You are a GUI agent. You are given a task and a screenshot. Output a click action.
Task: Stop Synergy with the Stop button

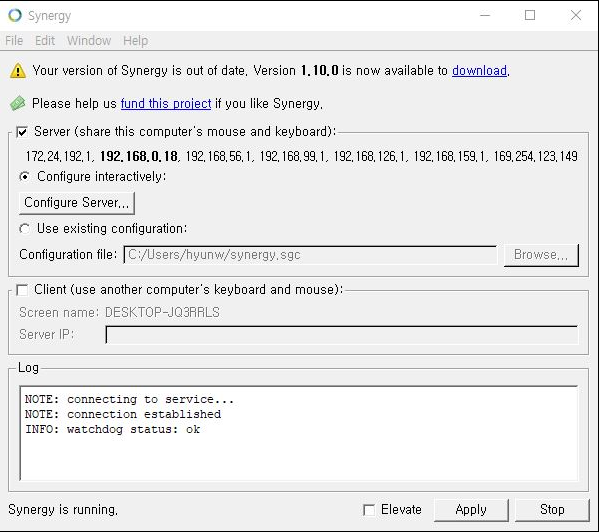tap(552, 510)
